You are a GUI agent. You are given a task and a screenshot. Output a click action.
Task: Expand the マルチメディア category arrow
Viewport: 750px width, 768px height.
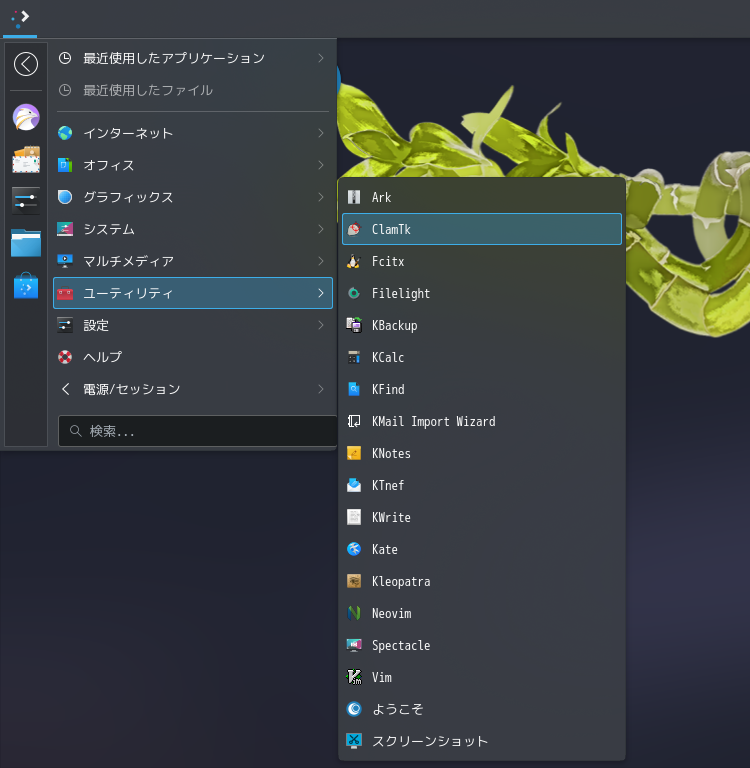point(321,261)
